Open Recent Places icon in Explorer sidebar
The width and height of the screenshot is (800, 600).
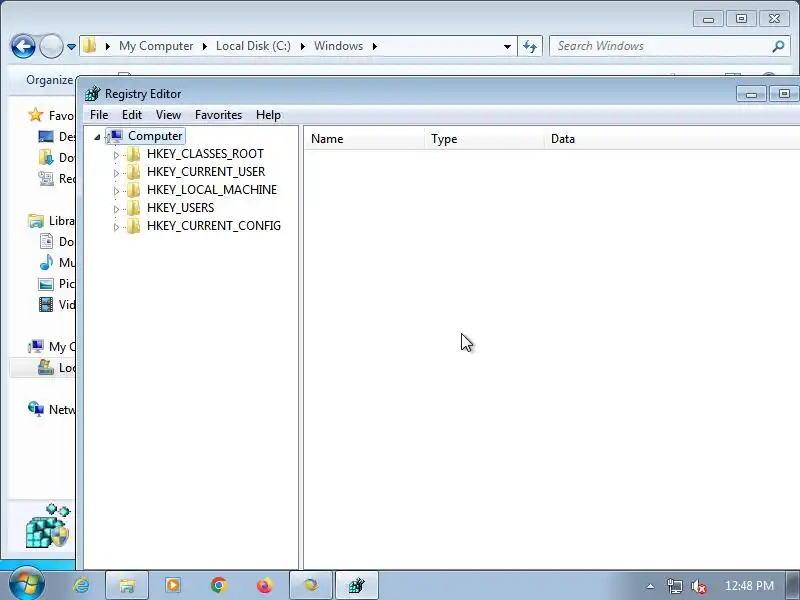tap(46, 179)
